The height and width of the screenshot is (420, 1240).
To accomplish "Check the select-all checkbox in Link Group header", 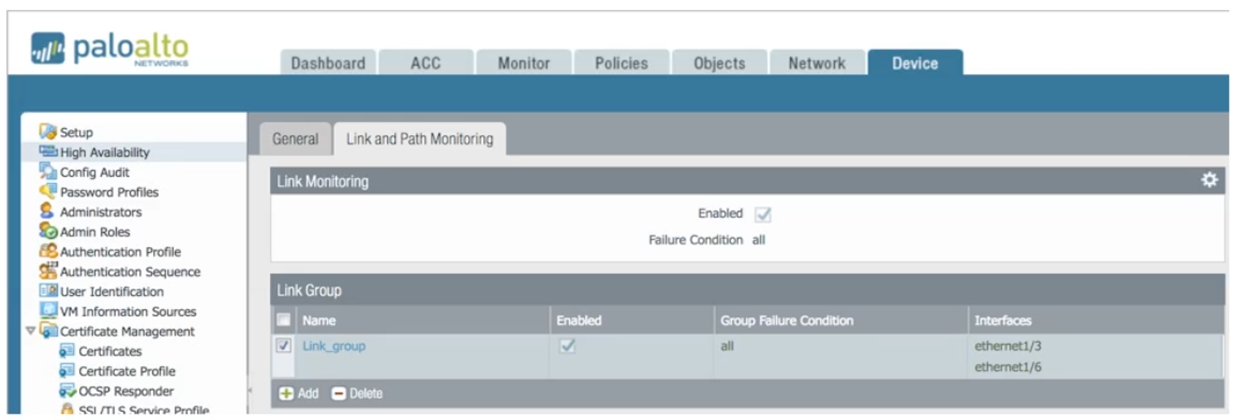I will coord(285,320).
